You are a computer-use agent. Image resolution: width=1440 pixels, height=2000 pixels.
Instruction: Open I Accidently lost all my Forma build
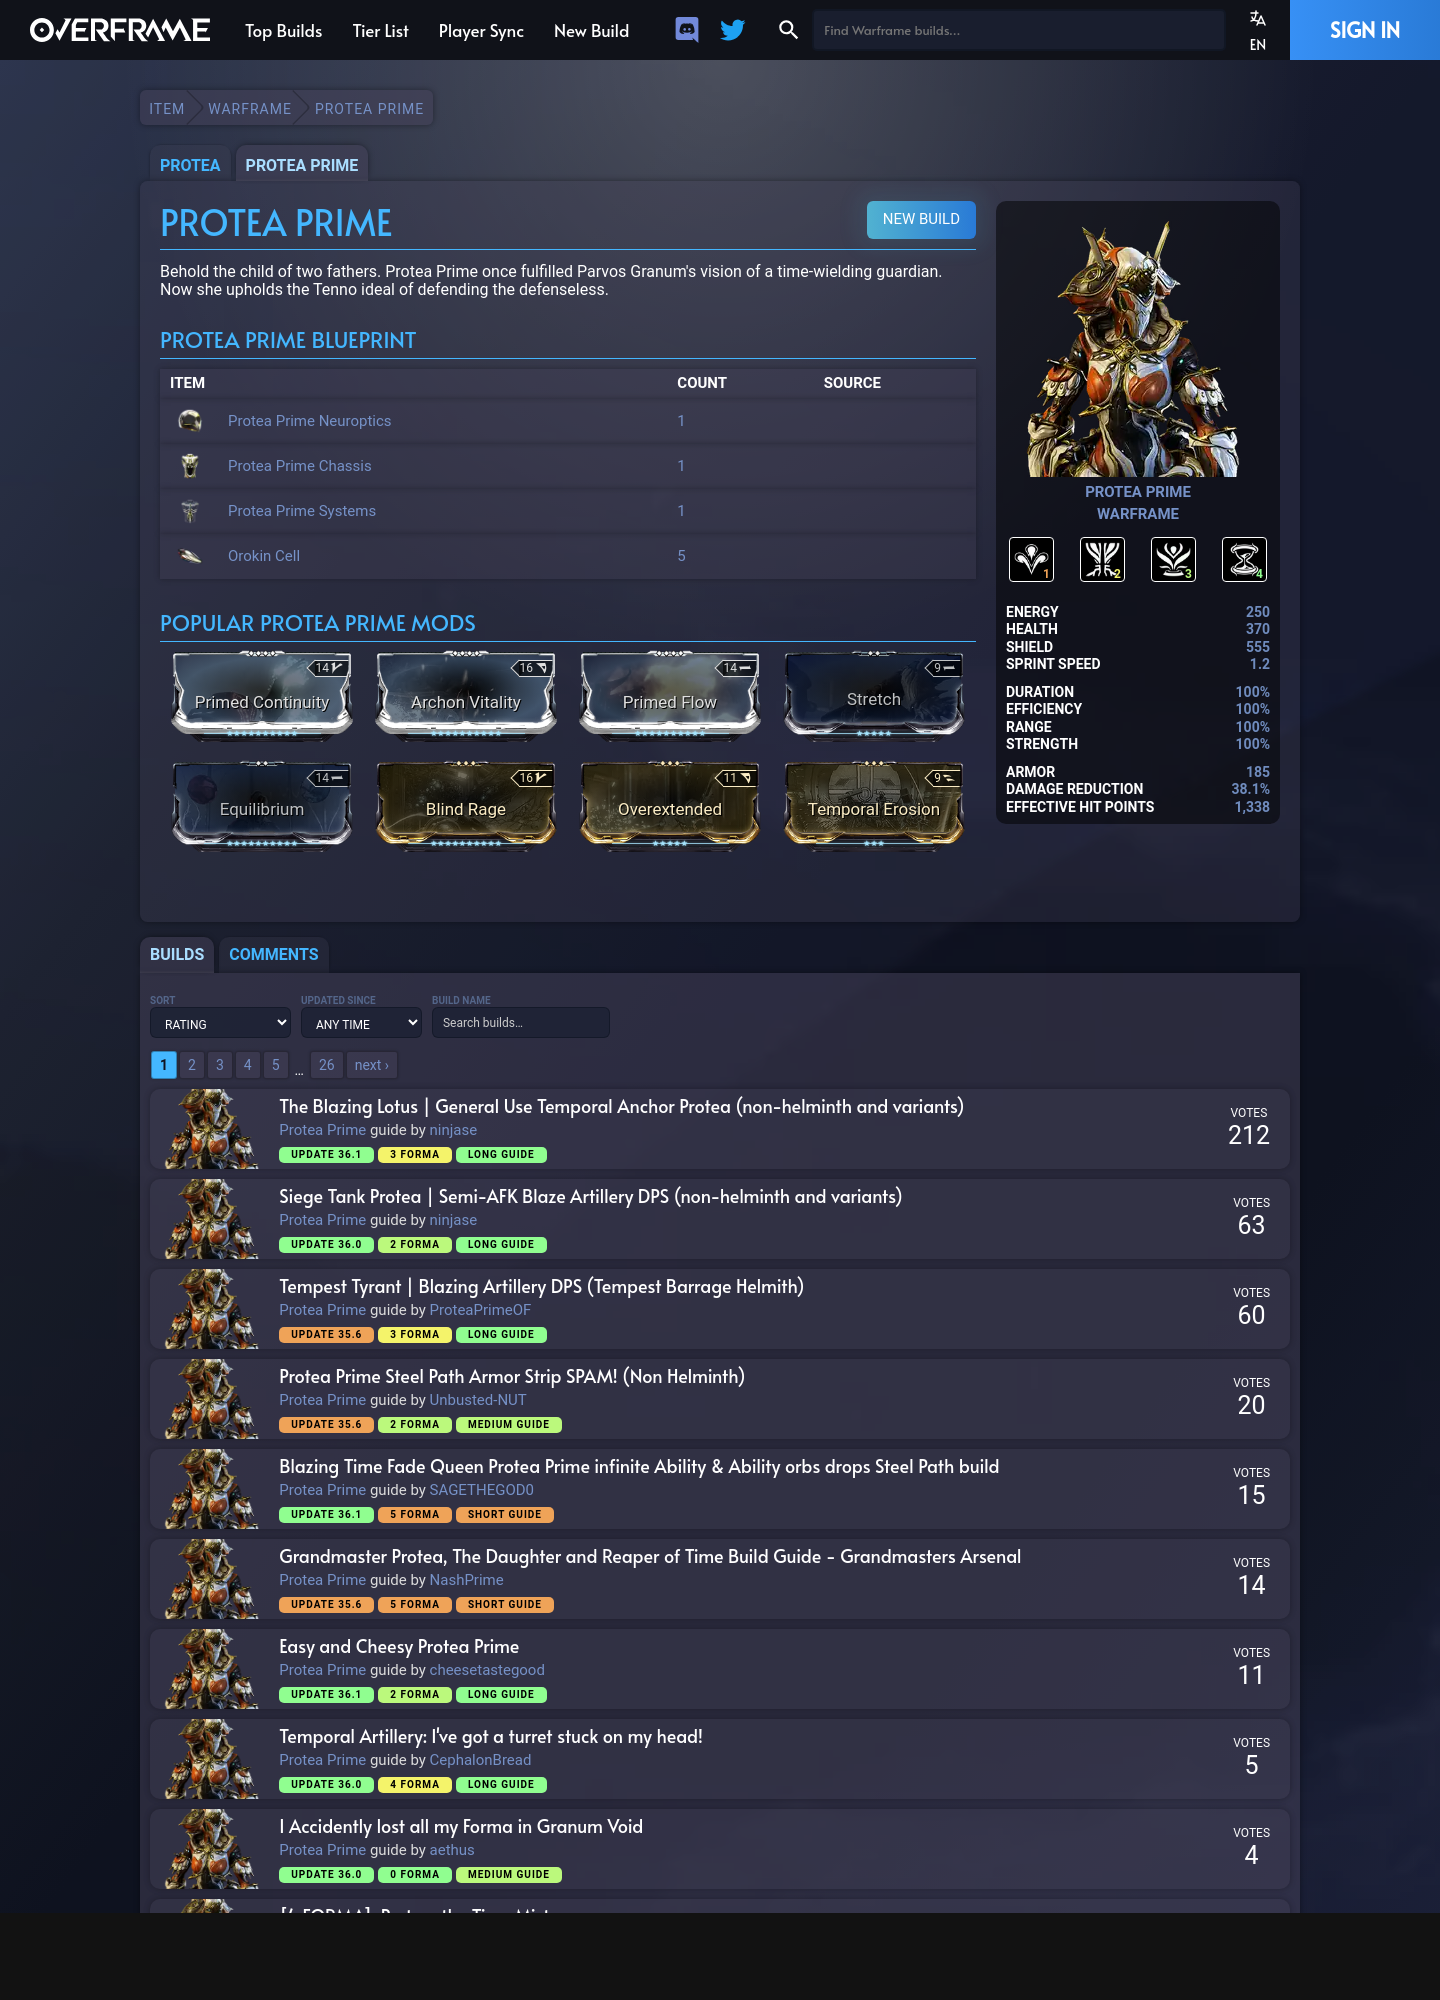(x=461, y=1827)
